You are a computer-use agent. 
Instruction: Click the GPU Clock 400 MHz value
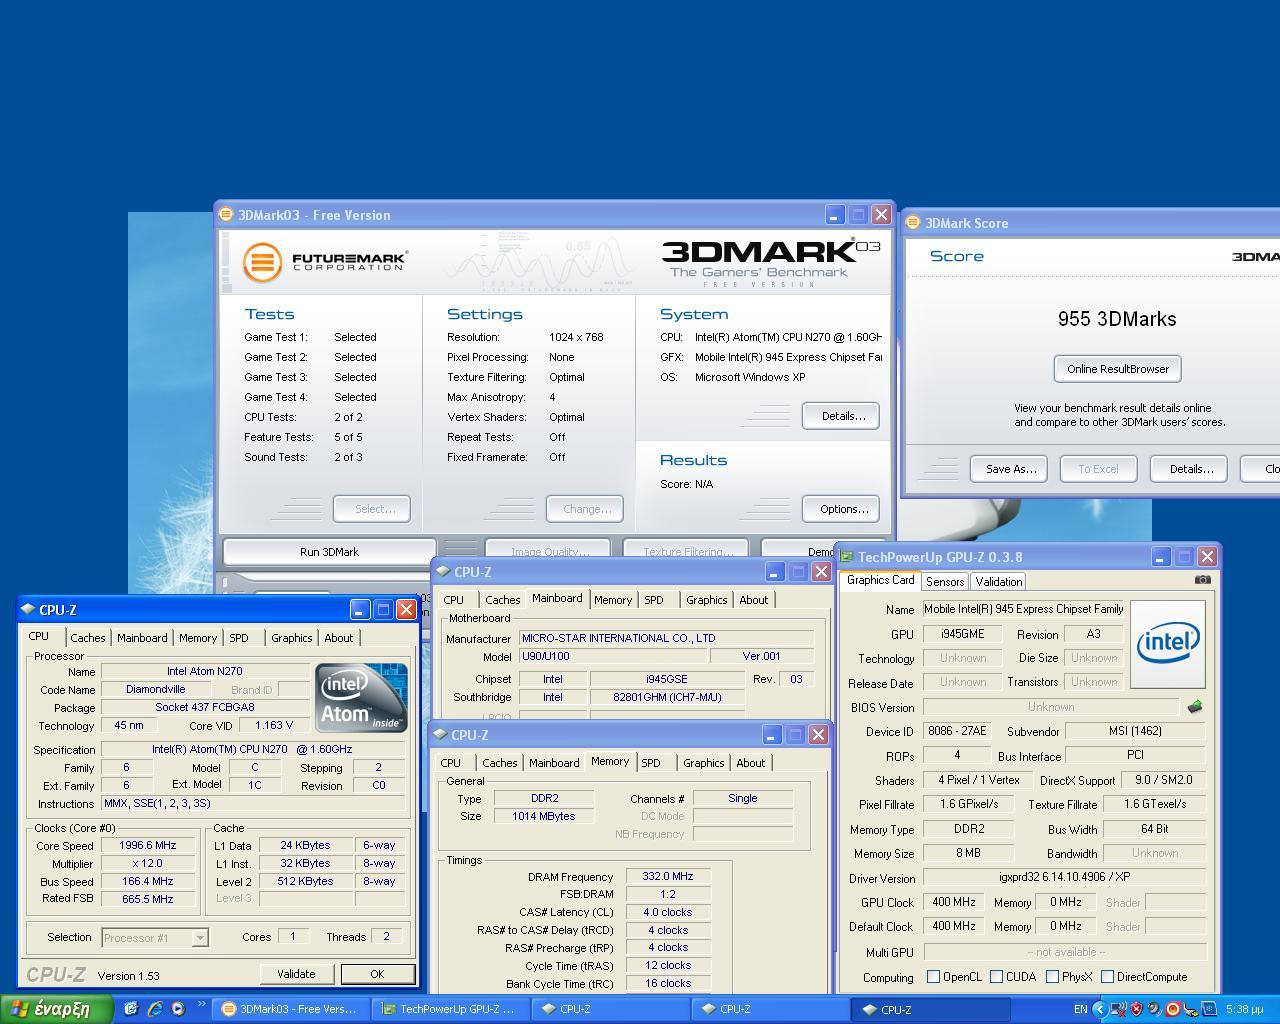click(954, 902)
